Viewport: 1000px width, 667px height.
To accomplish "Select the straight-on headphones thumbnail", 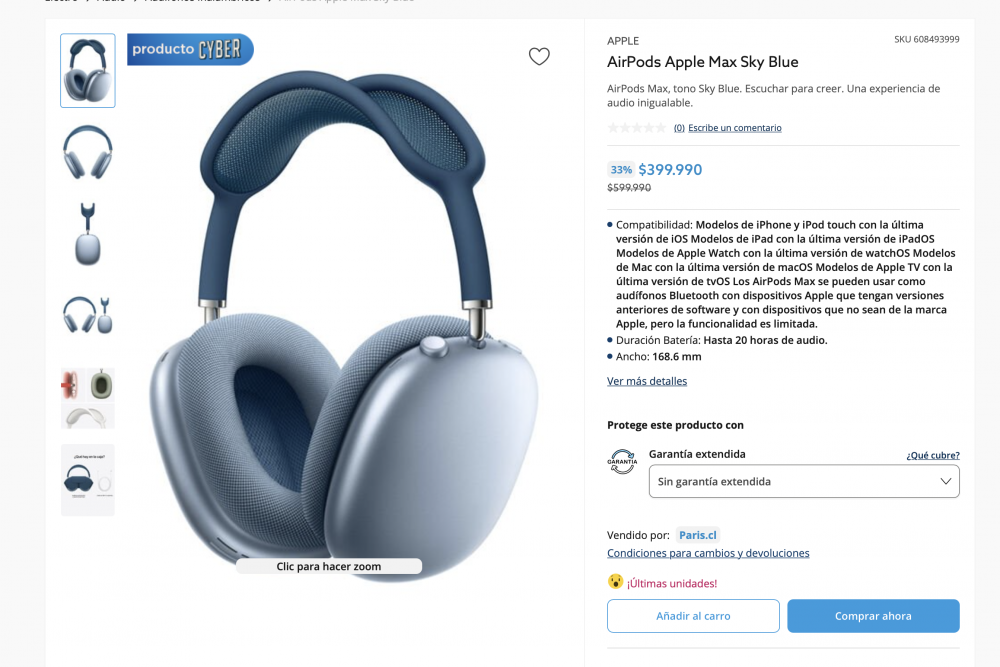I will [88, 152].
